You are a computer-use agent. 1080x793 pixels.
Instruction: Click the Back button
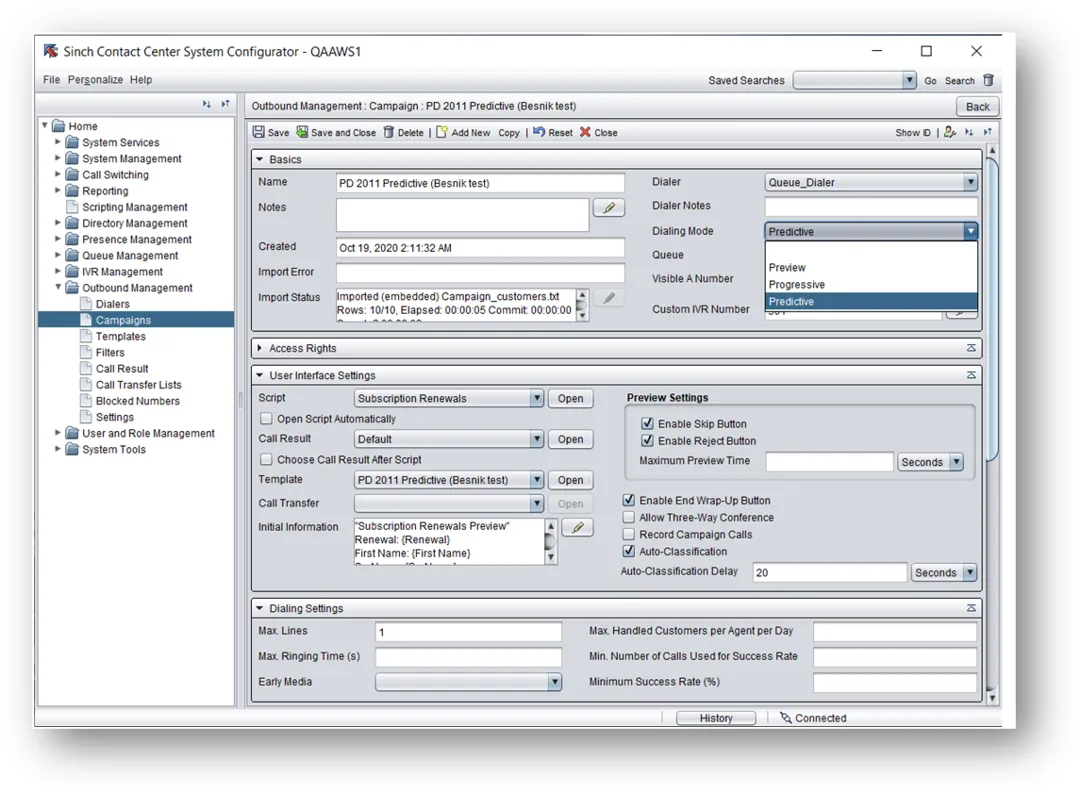click(x=977, y=106)
